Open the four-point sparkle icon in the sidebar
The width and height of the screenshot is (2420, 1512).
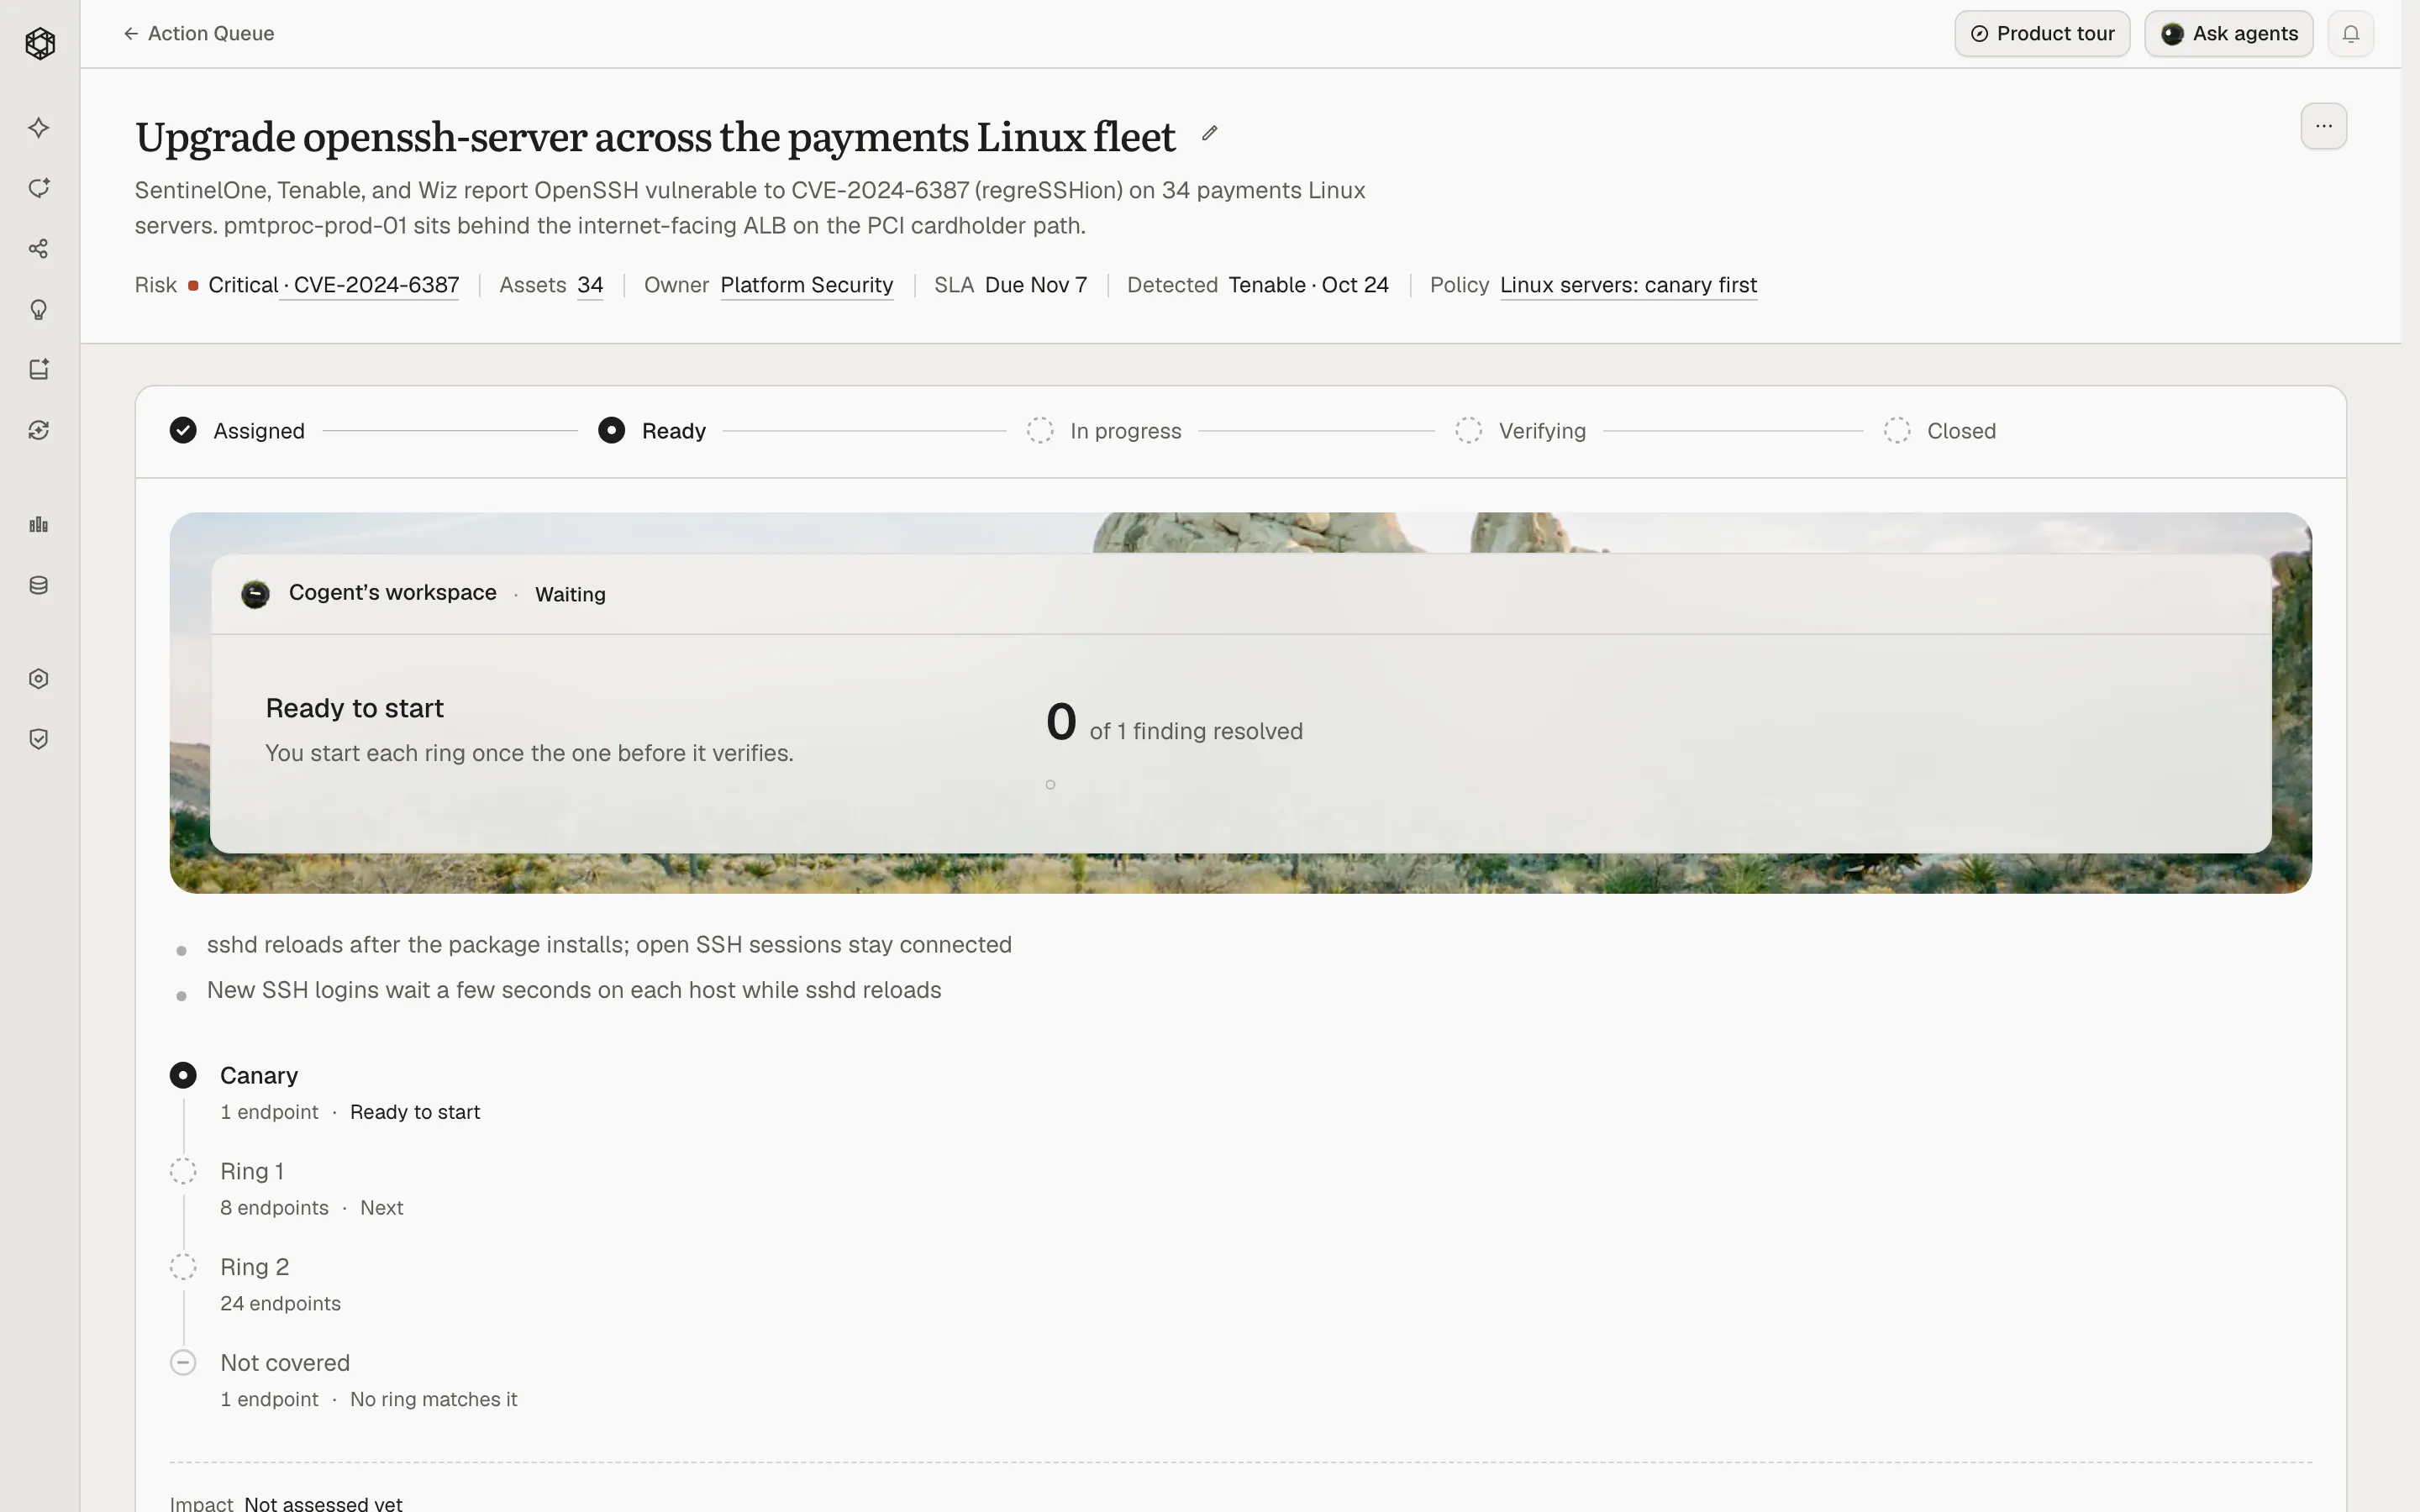39,127
